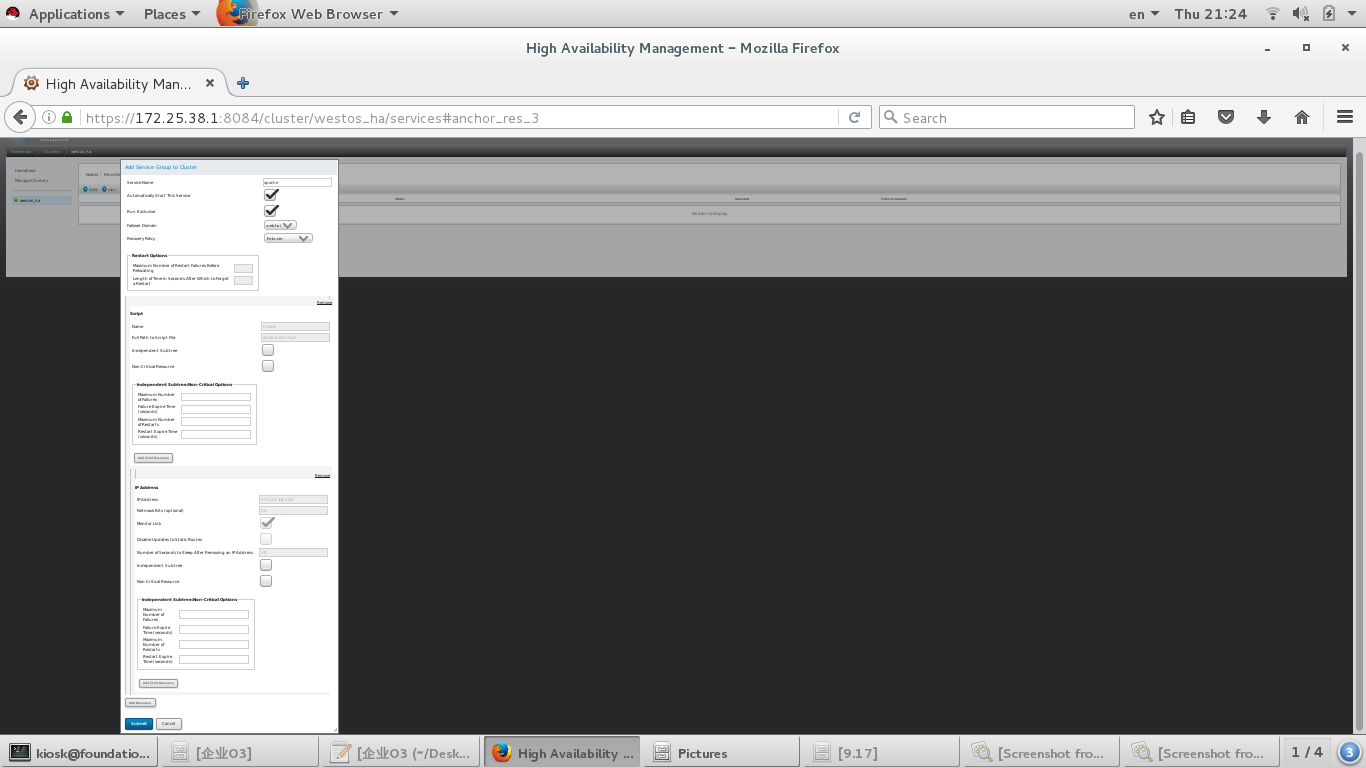Open the battery status indicator

(x=1329, y=14)
